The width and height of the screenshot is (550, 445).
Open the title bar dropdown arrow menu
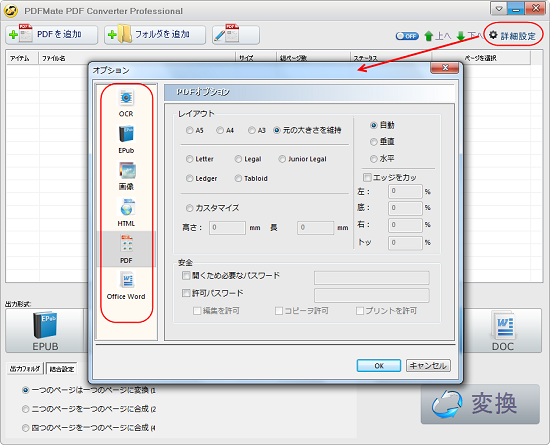[498, 8]
